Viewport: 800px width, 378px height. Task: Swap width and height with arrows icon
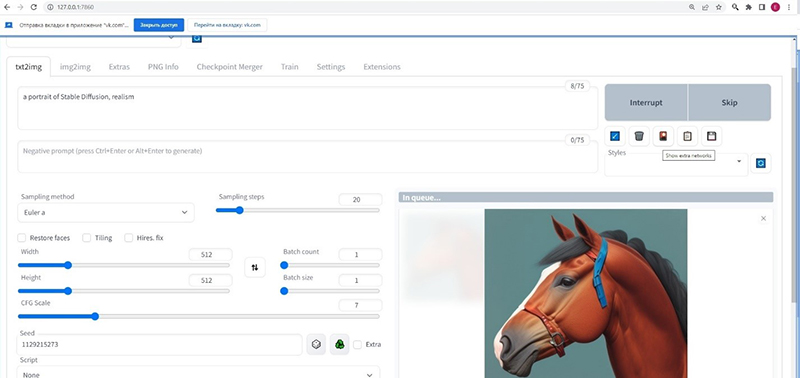[255, 267]
